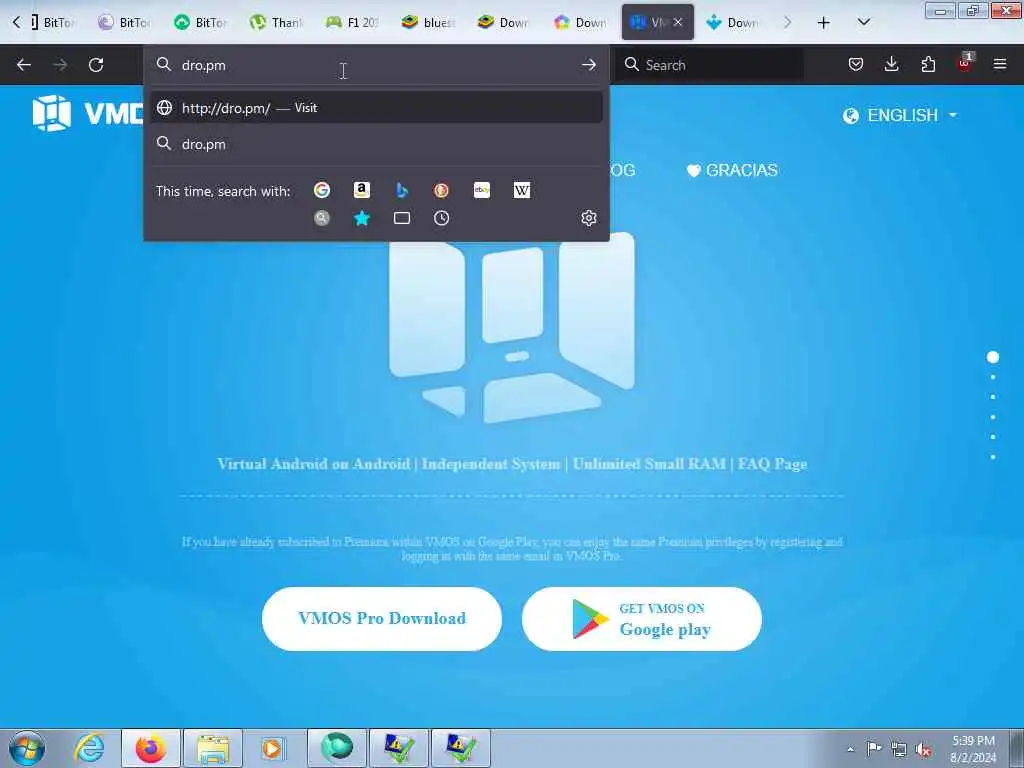
Task: Open File Explorer from the taskbar
Action: point(213,748)
